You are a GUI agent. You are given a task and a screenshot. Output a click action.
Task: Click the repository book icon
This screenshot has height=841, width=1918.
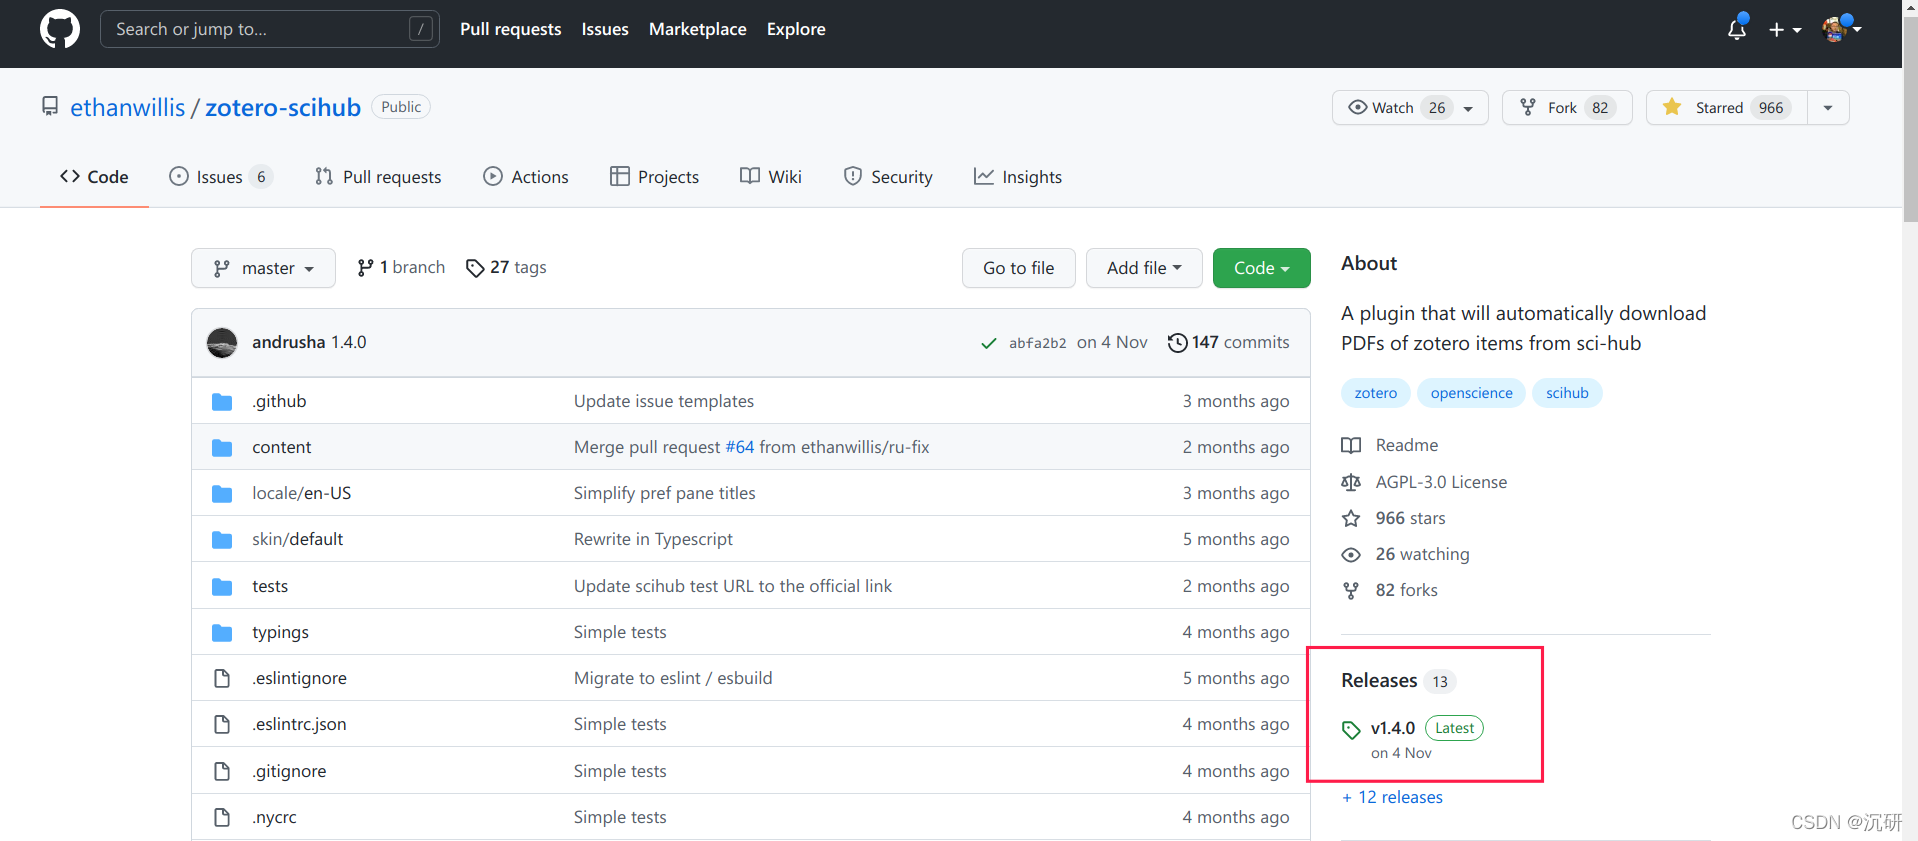[x=50, y=106]
